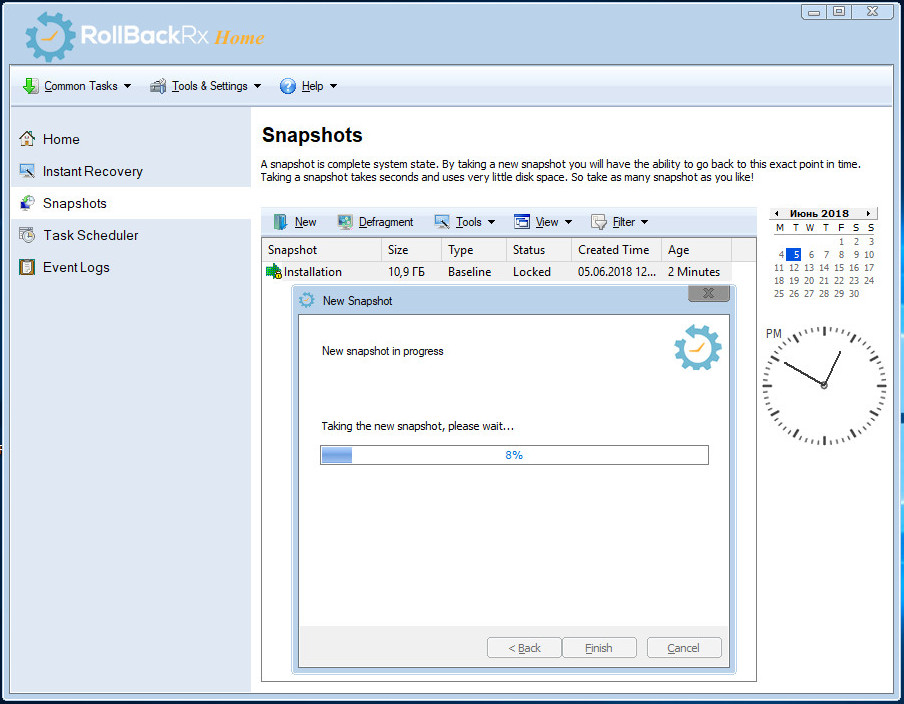This screenshot has height=704, width=904.
Task: Open the Help dropdown arrow
Action: (333, 86)
